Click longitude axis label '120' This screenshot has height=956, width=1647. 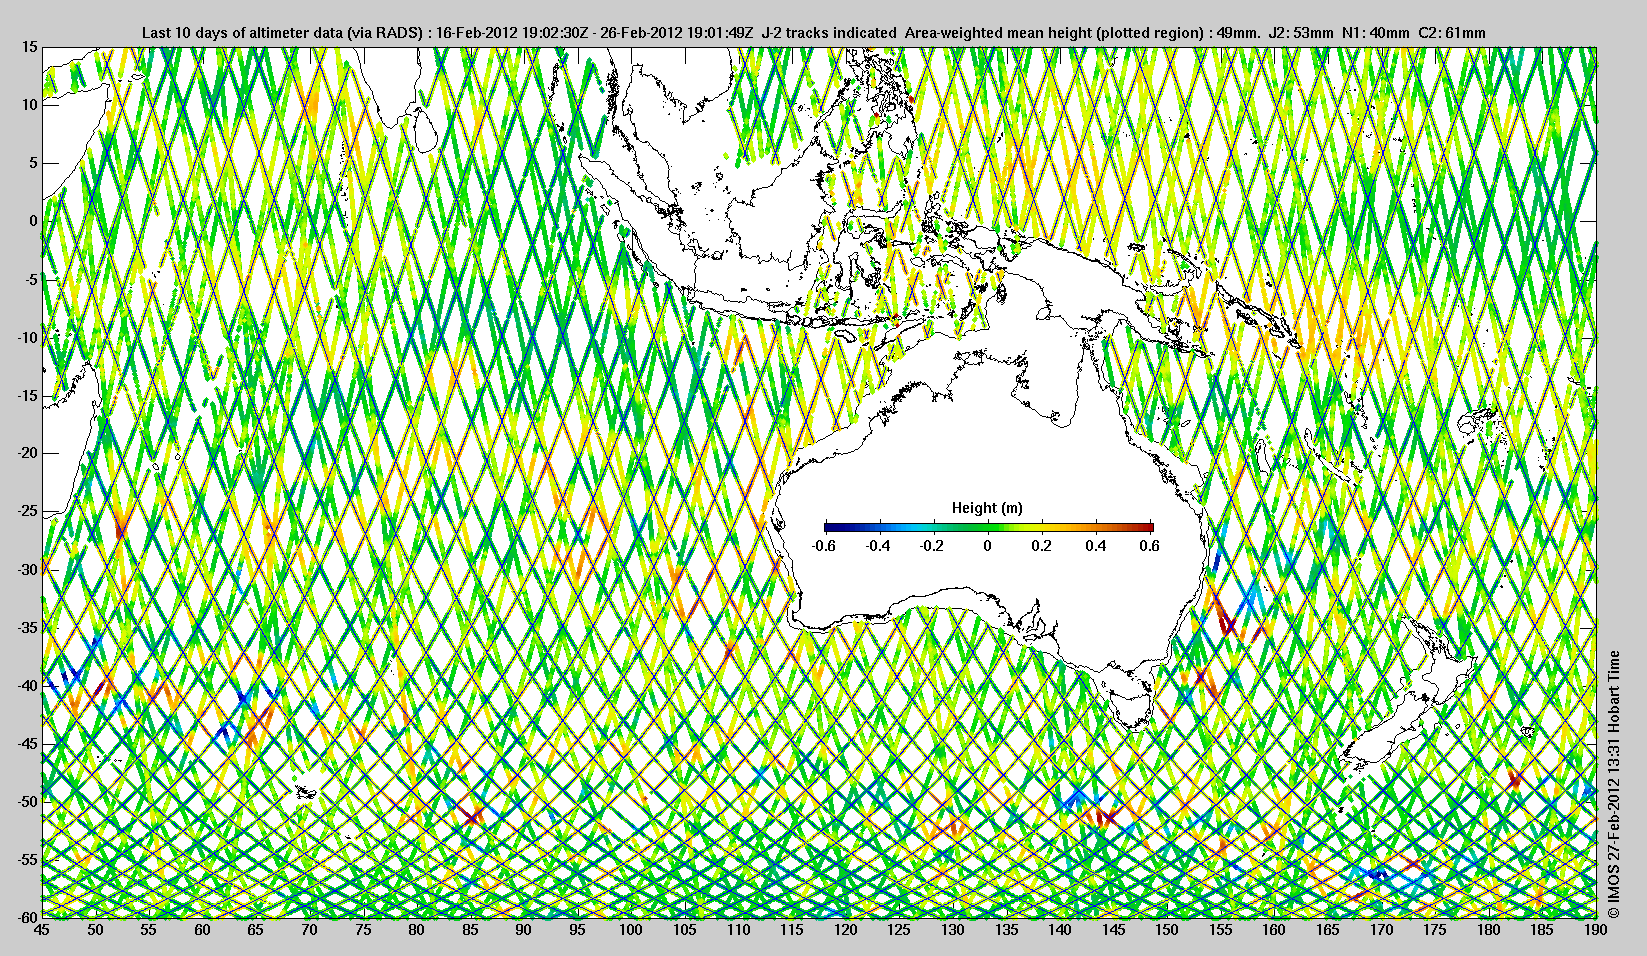coord(846,930)
